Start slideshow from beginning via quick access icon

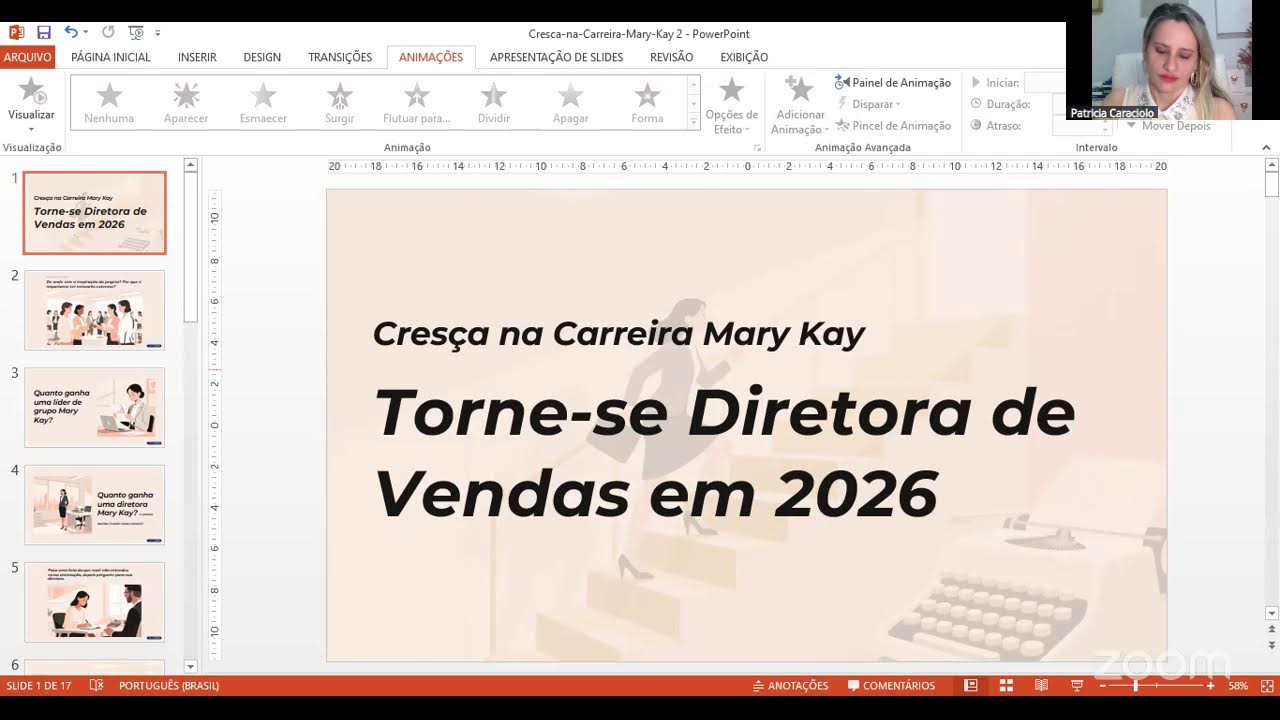(x=137, y=33)
